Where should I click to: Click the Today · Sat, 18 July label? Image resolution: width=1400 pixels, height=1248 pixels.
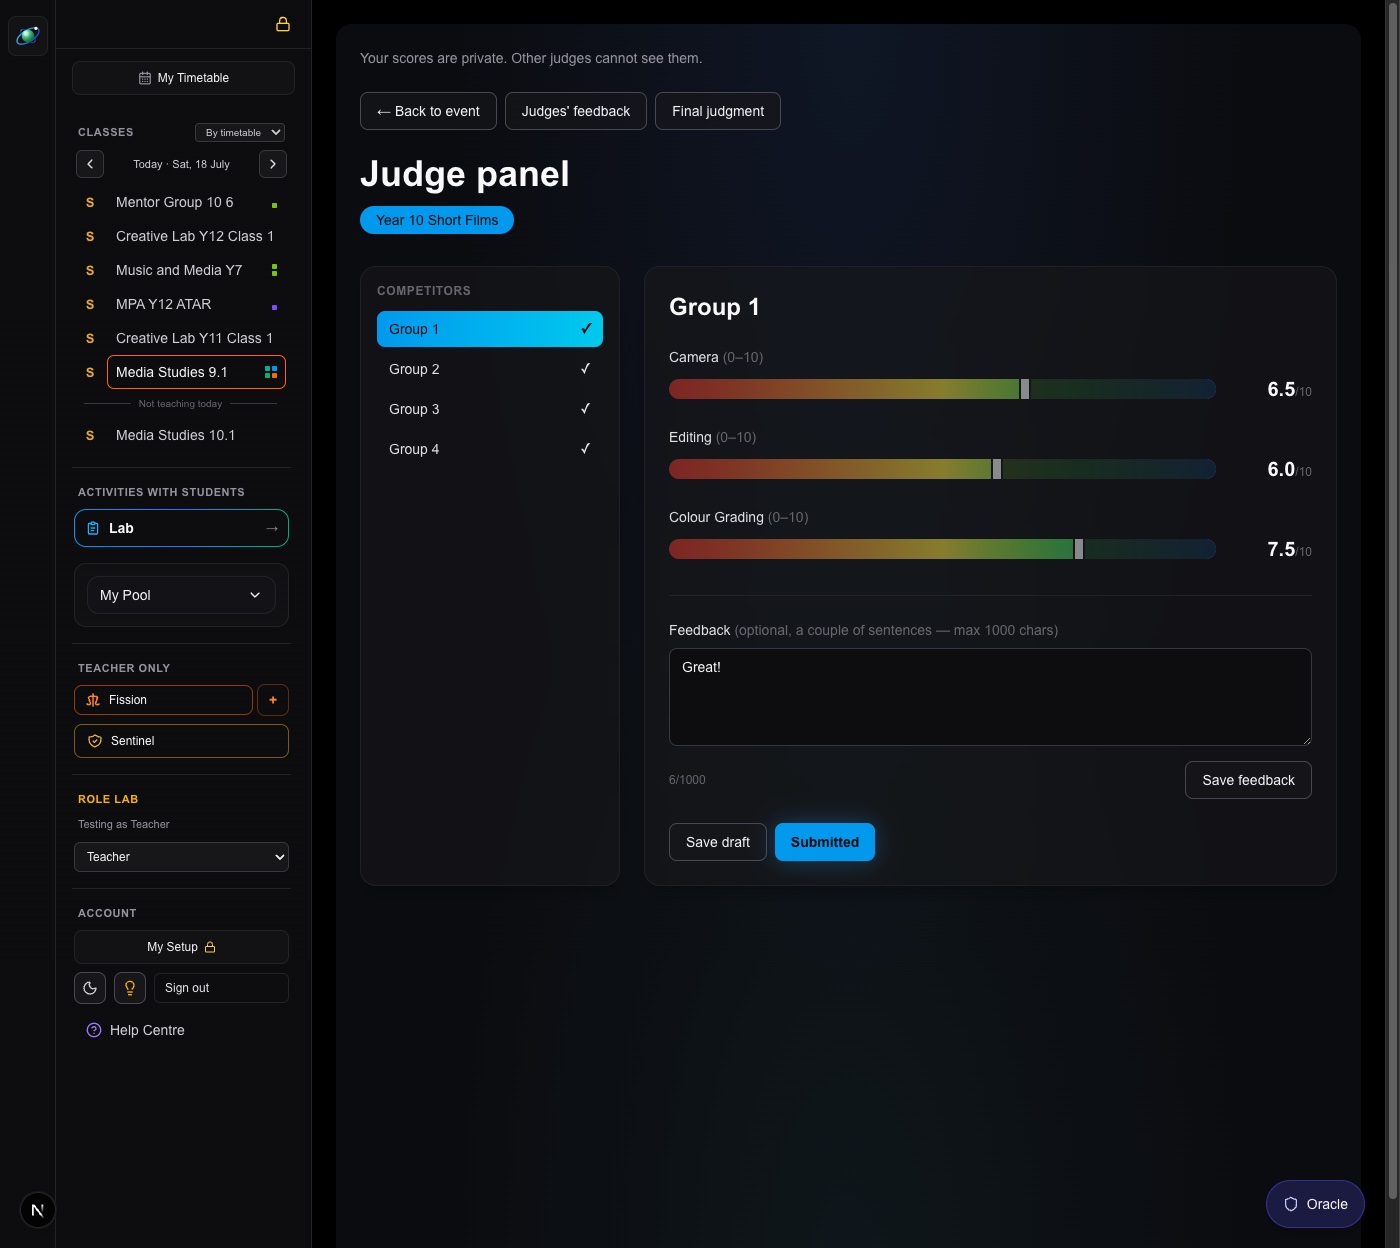[x=181, y=164]
